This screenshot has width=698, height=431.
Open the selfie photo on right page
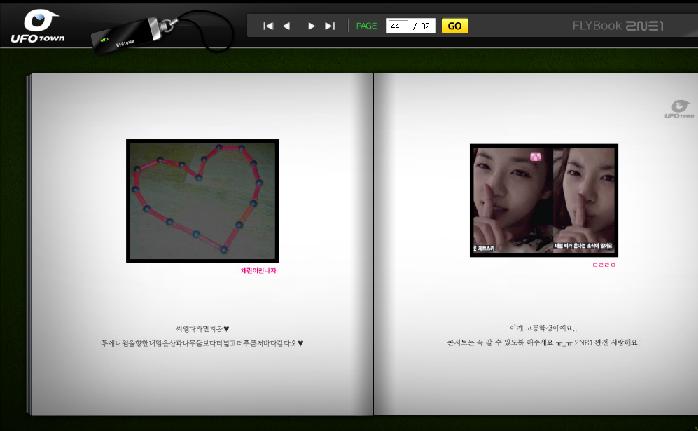coord(544,200)
